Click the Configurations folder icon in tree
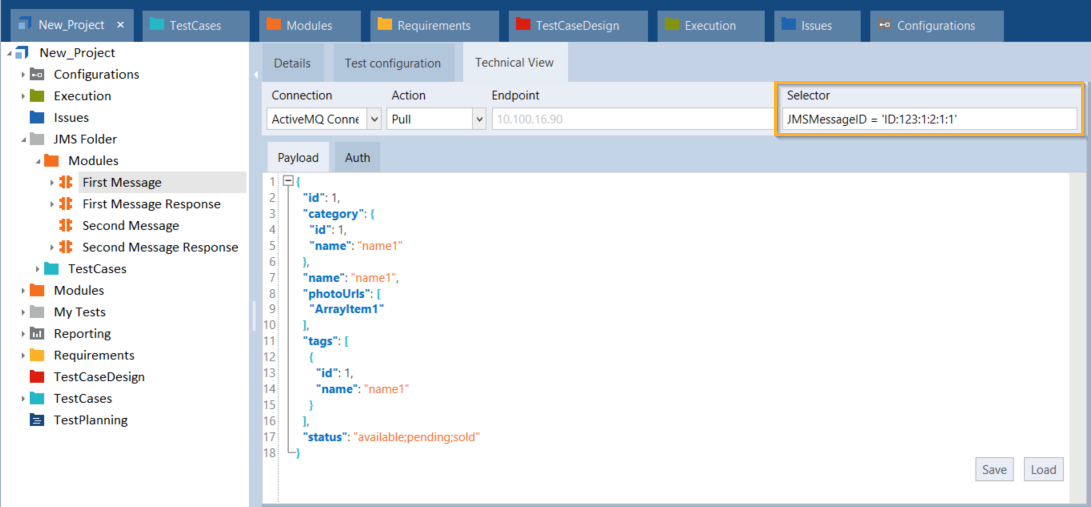The width and height of the screenshot is (1091, 507). click(37, 75)
